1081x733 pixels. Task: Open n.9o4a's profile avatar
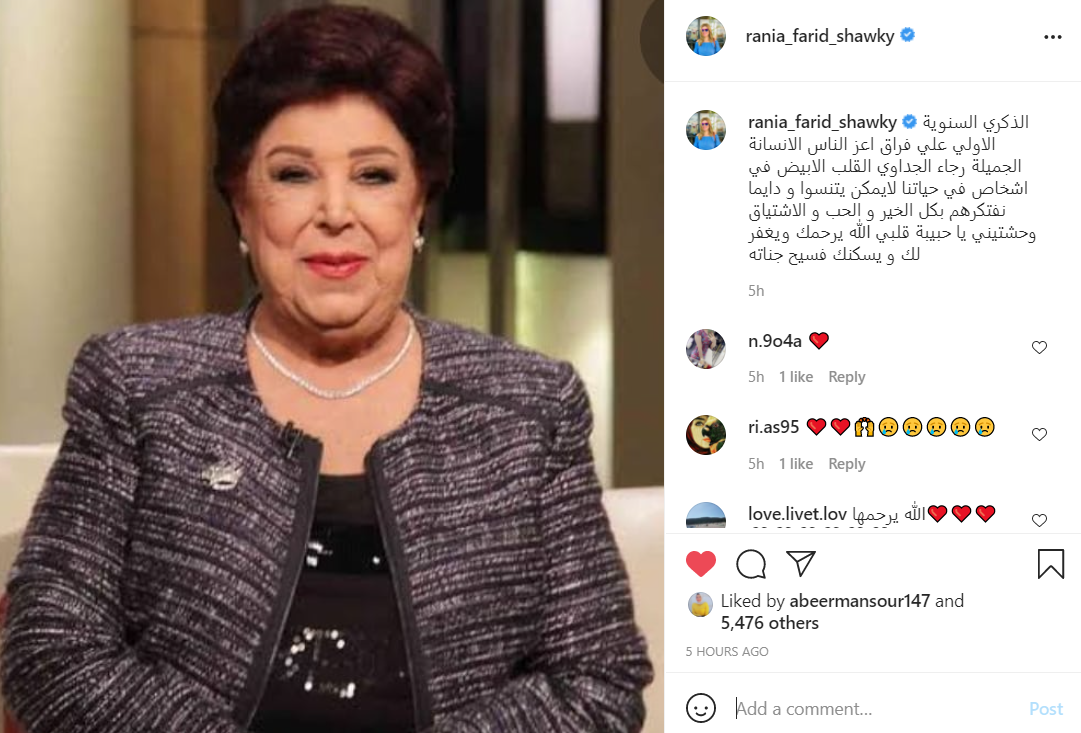[706, 349]
